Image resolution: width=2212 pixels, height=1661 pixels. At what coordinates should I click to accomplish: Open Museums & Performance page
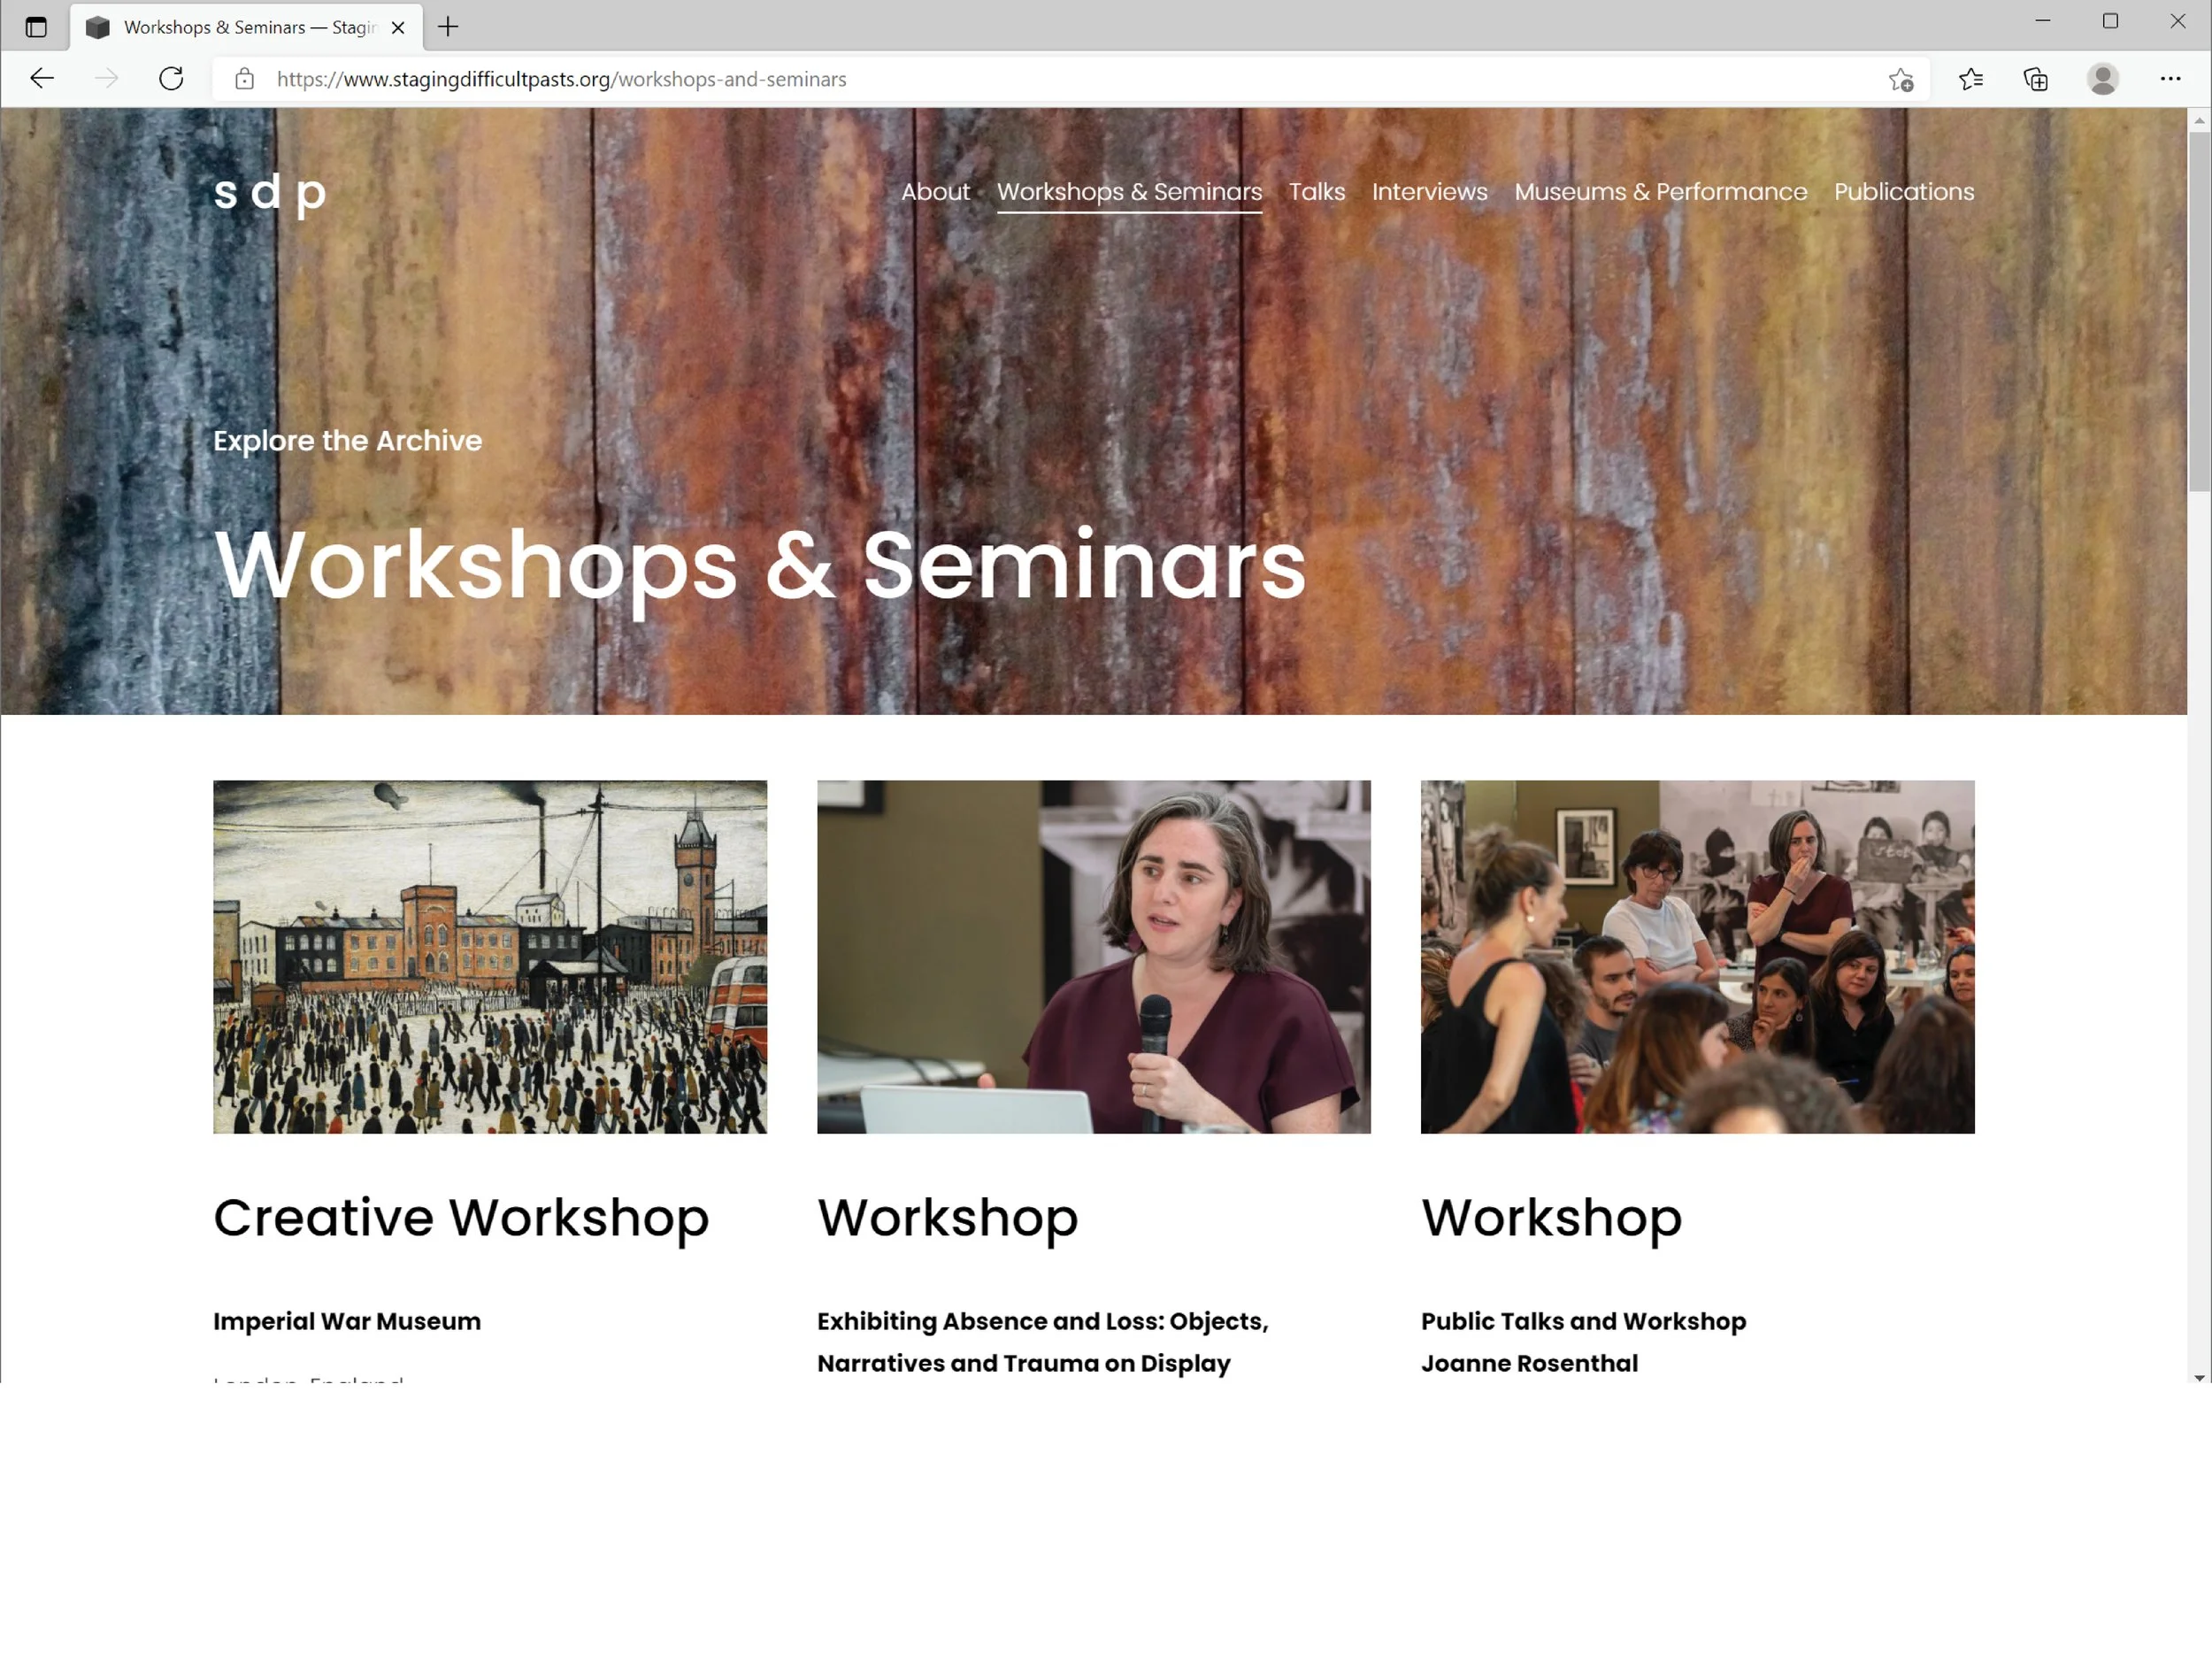click(1660, 191)
